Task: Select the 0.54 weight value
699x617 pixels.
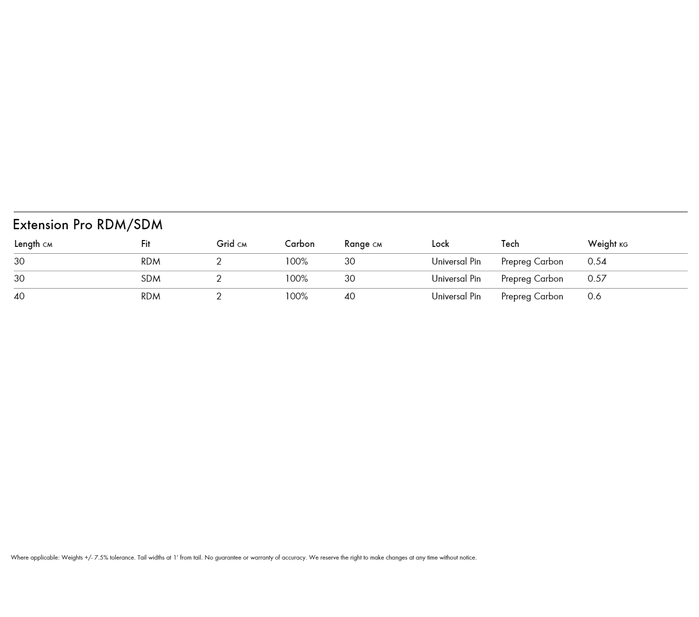Action: 597,262
